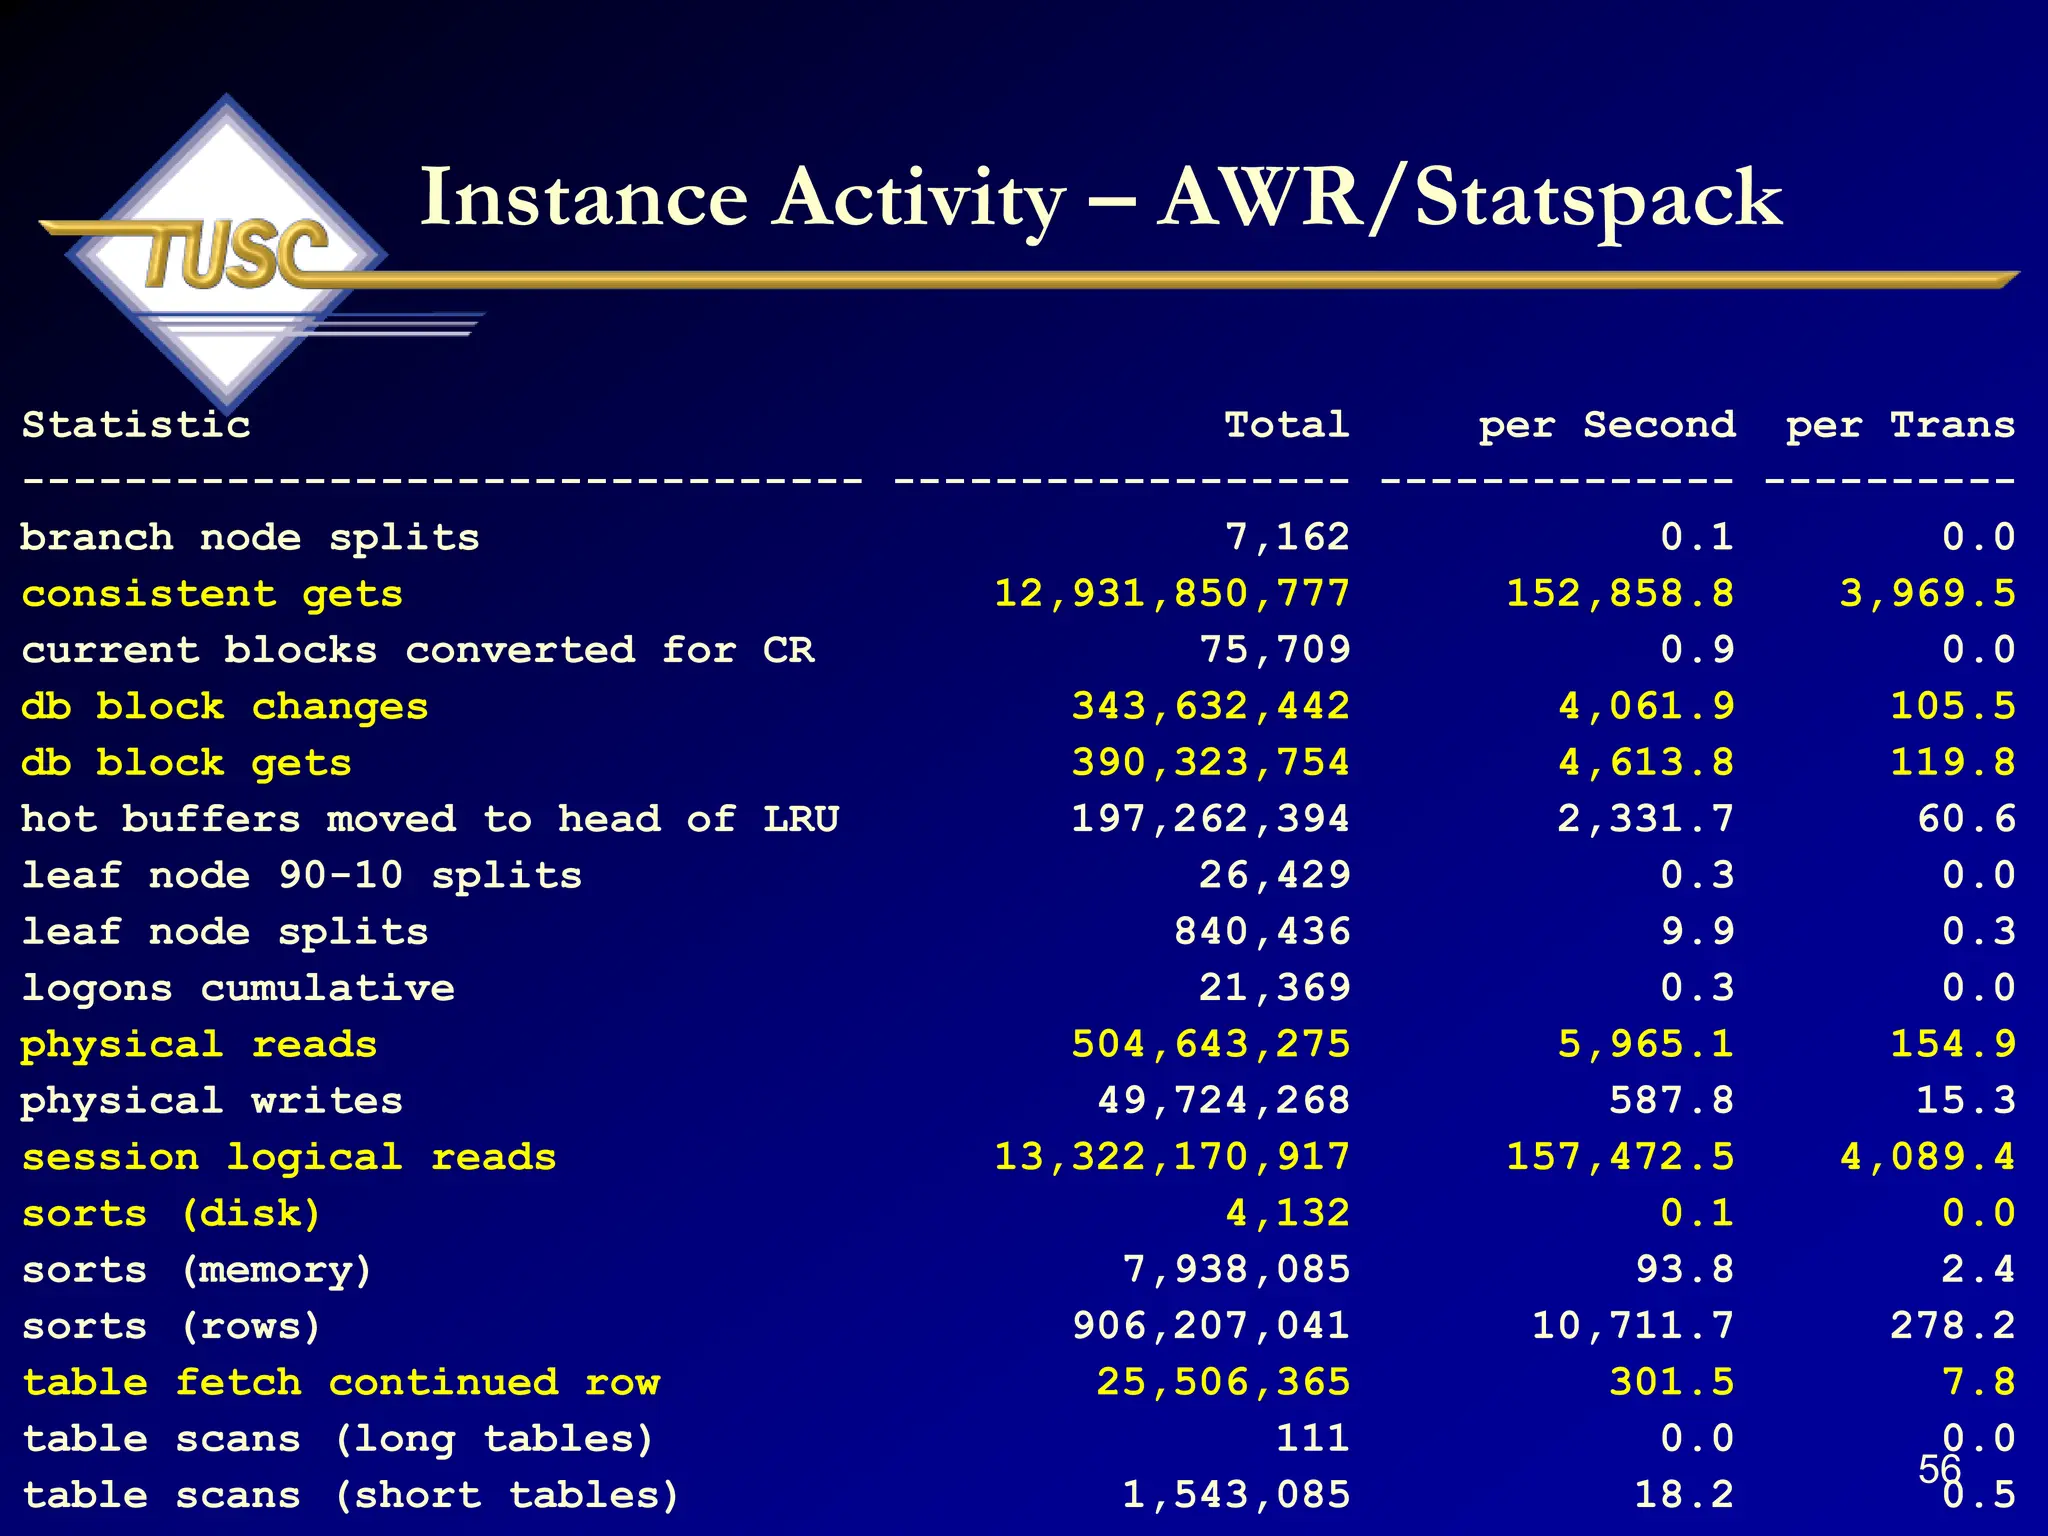
Task: Click total value 26,429
Action: [x=1275, y=876]
